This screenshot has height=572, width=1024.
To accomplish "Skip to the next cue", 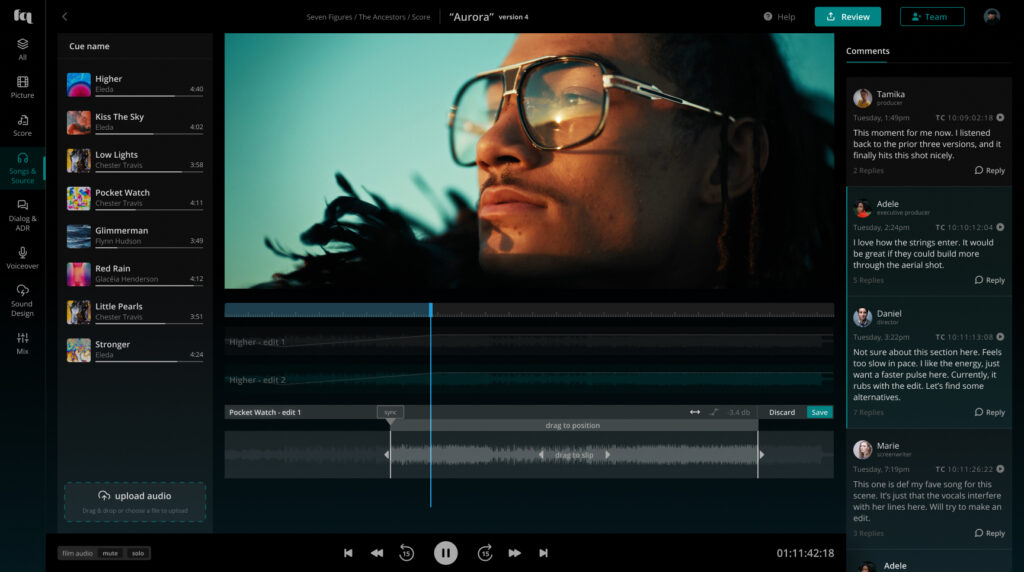I will 543,553.
